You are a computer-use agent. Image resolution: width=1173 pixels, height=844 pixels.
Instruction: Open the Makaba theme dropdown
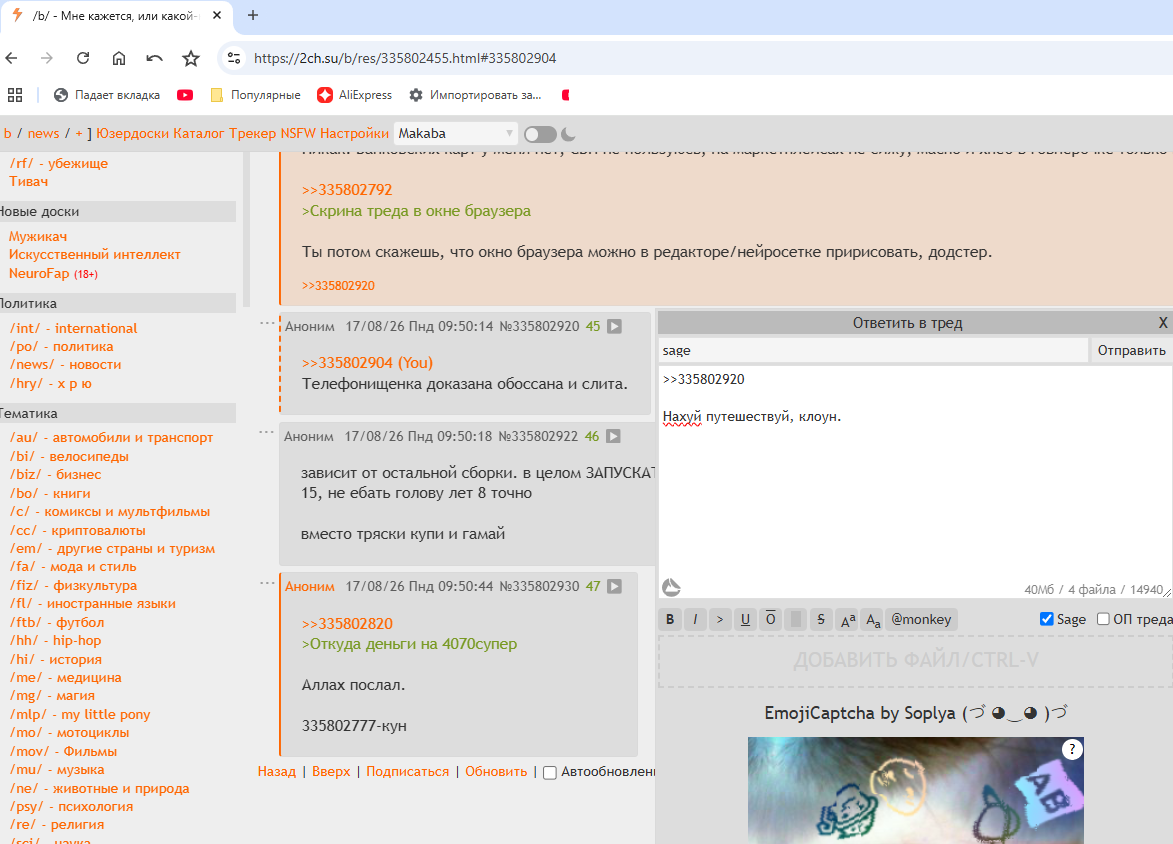point(456,133)
